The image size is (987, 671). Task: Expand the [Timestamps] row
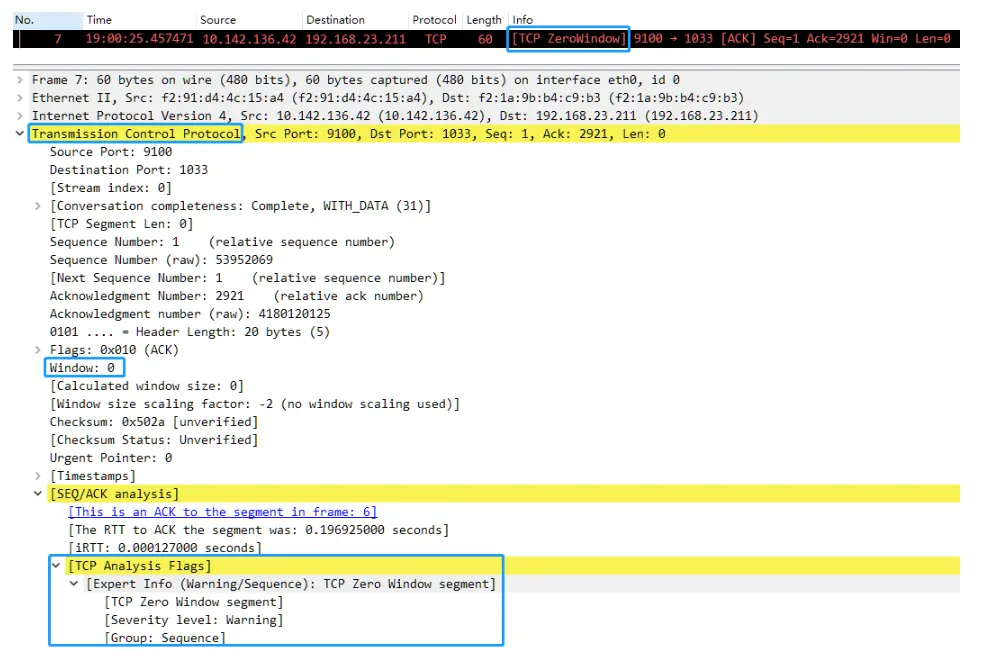pyautogui.click(x=38, y=476)
